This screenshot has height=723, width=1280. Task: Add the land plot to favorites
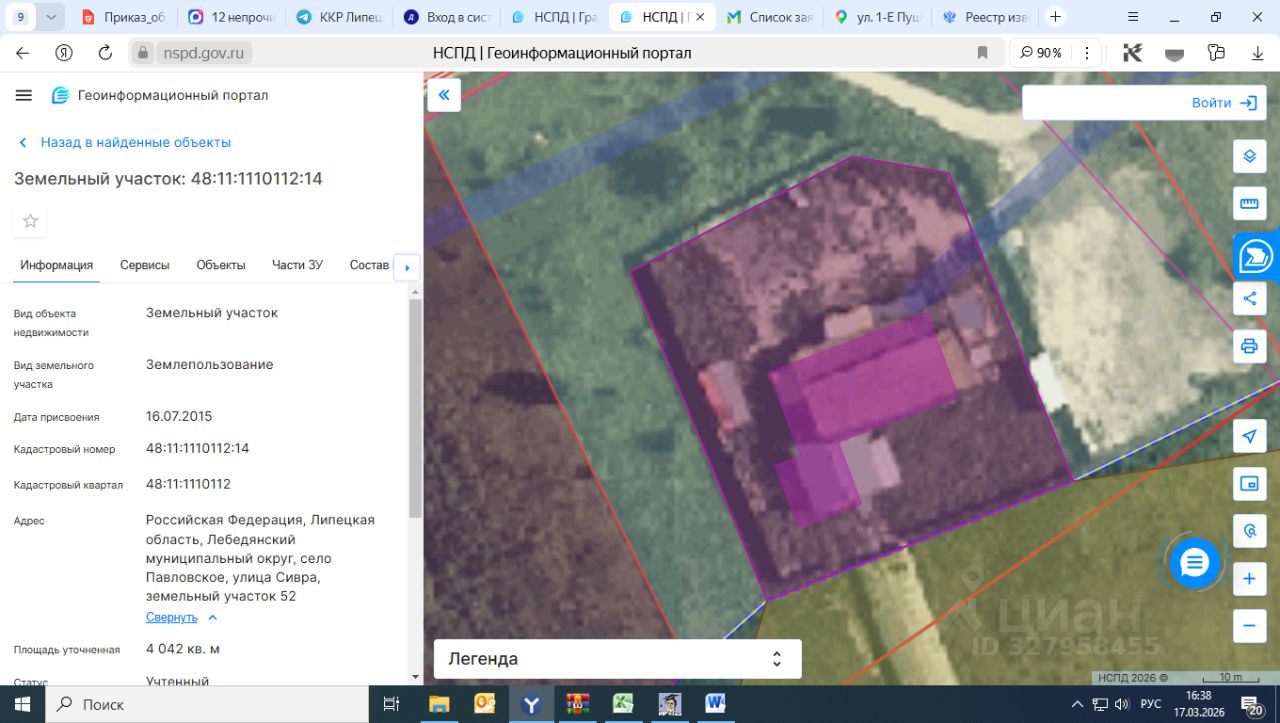point(30,221)
